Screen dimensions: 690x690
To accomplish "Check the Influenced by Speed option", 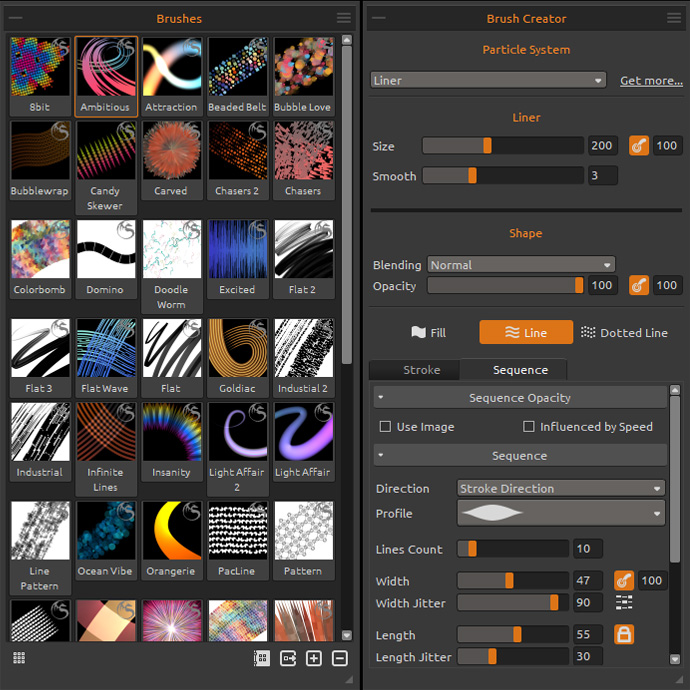I will click(x=529, y=427).
